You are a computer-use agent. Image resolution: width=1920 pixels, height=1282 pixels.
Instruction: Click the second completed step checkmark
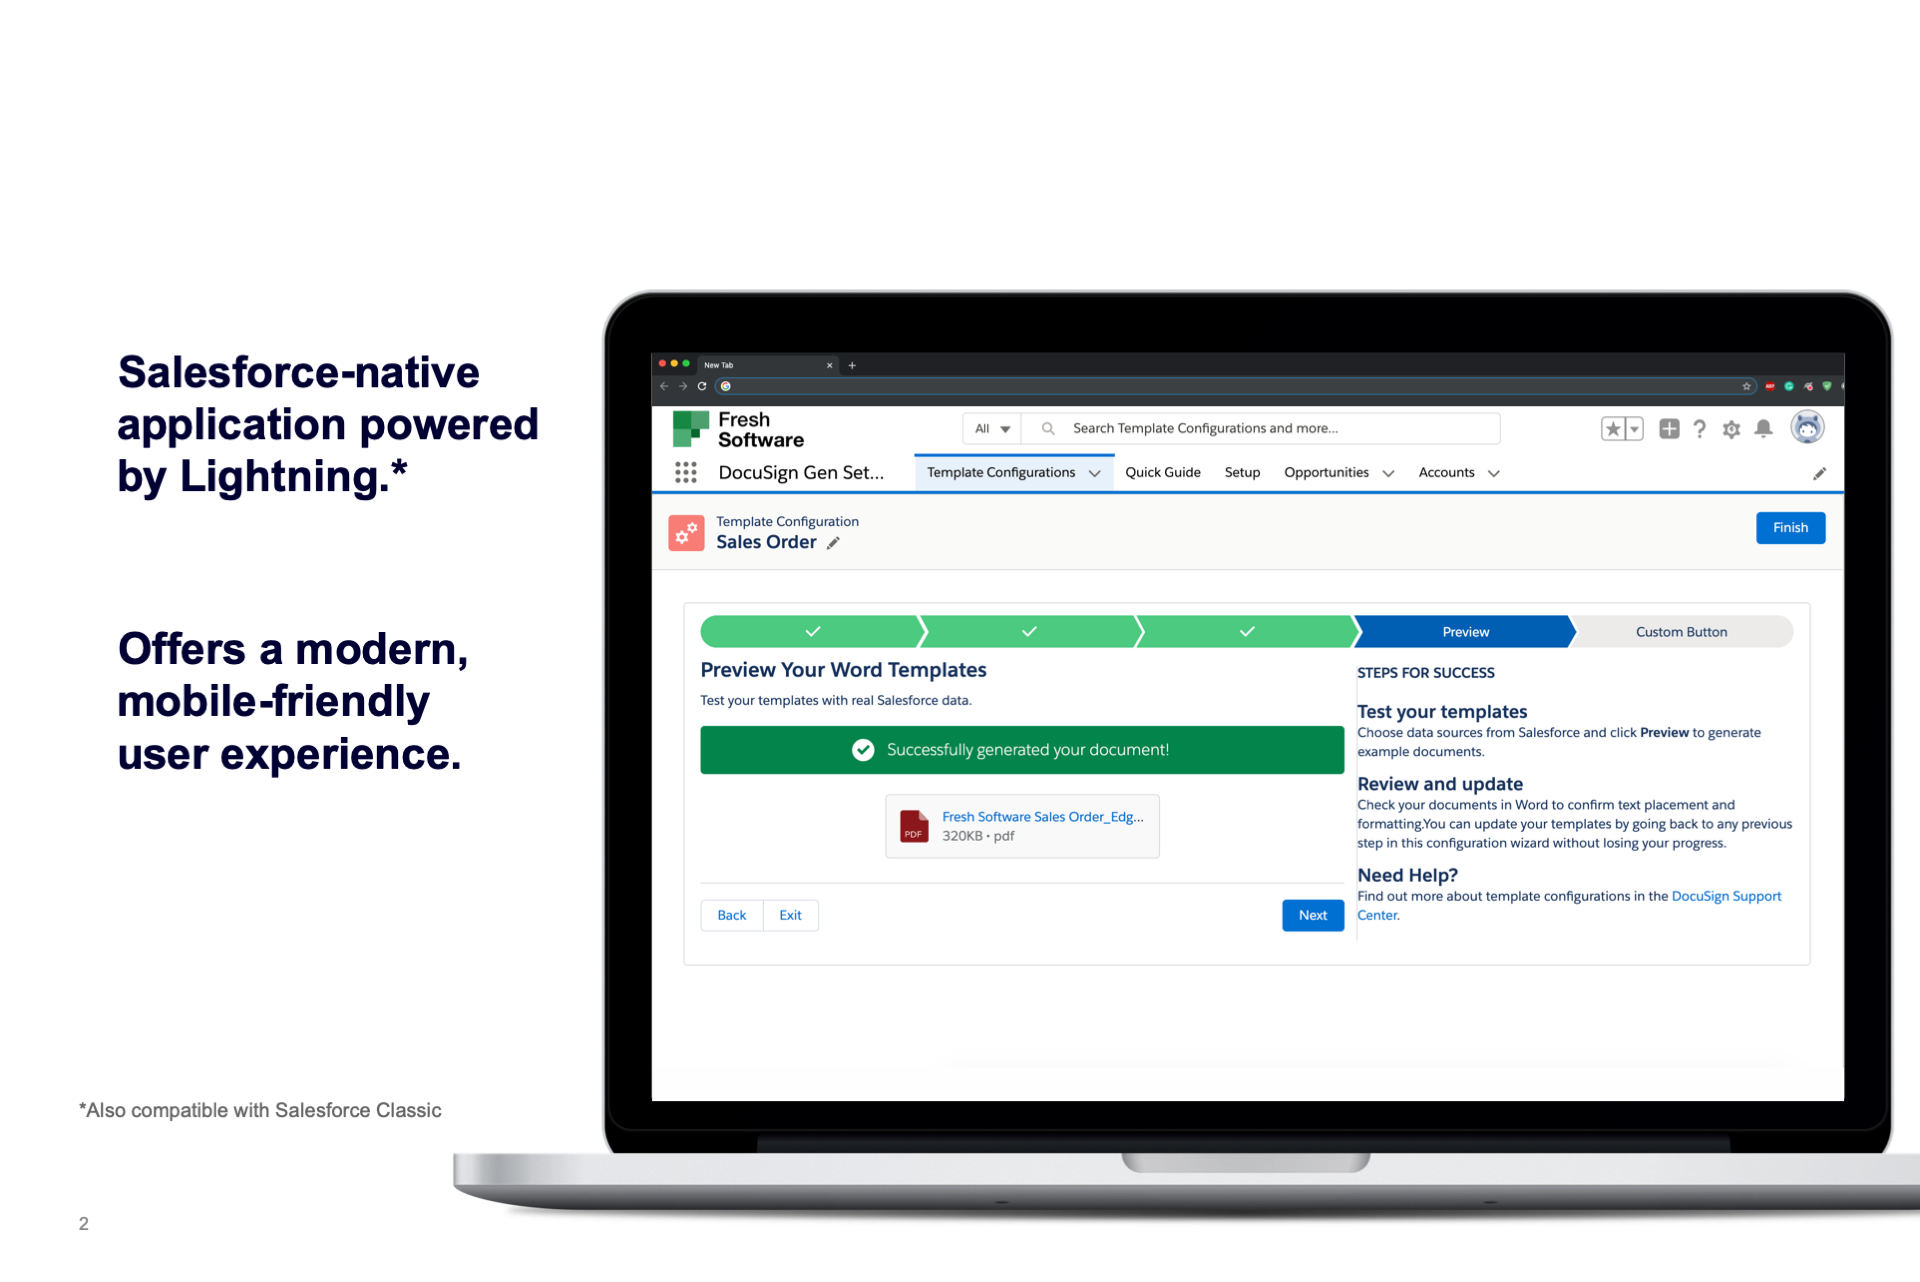1026,630
